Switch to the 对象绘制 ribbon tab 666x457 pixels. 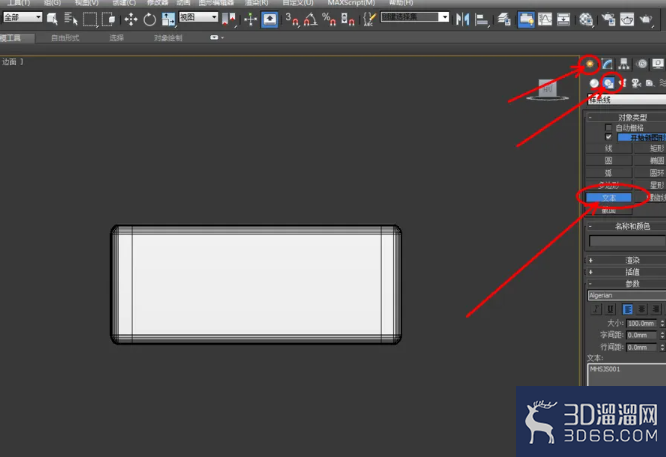click(168, 38)
